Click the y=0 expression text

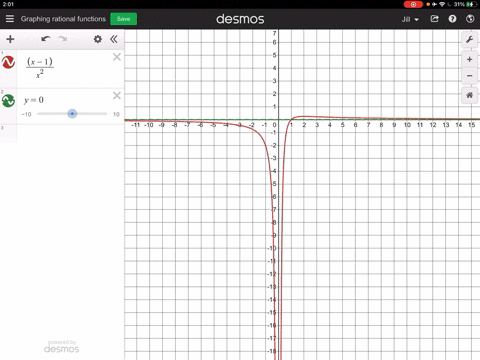coord(34,100)
